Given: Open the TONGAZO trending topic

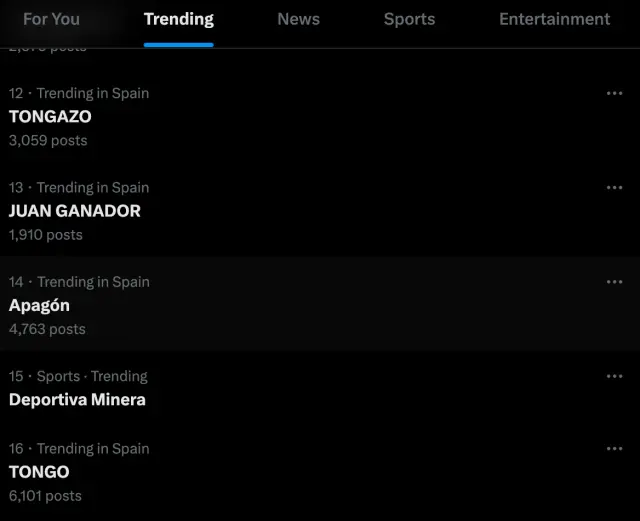Looking at the screenshot, I should pos(50,116).
